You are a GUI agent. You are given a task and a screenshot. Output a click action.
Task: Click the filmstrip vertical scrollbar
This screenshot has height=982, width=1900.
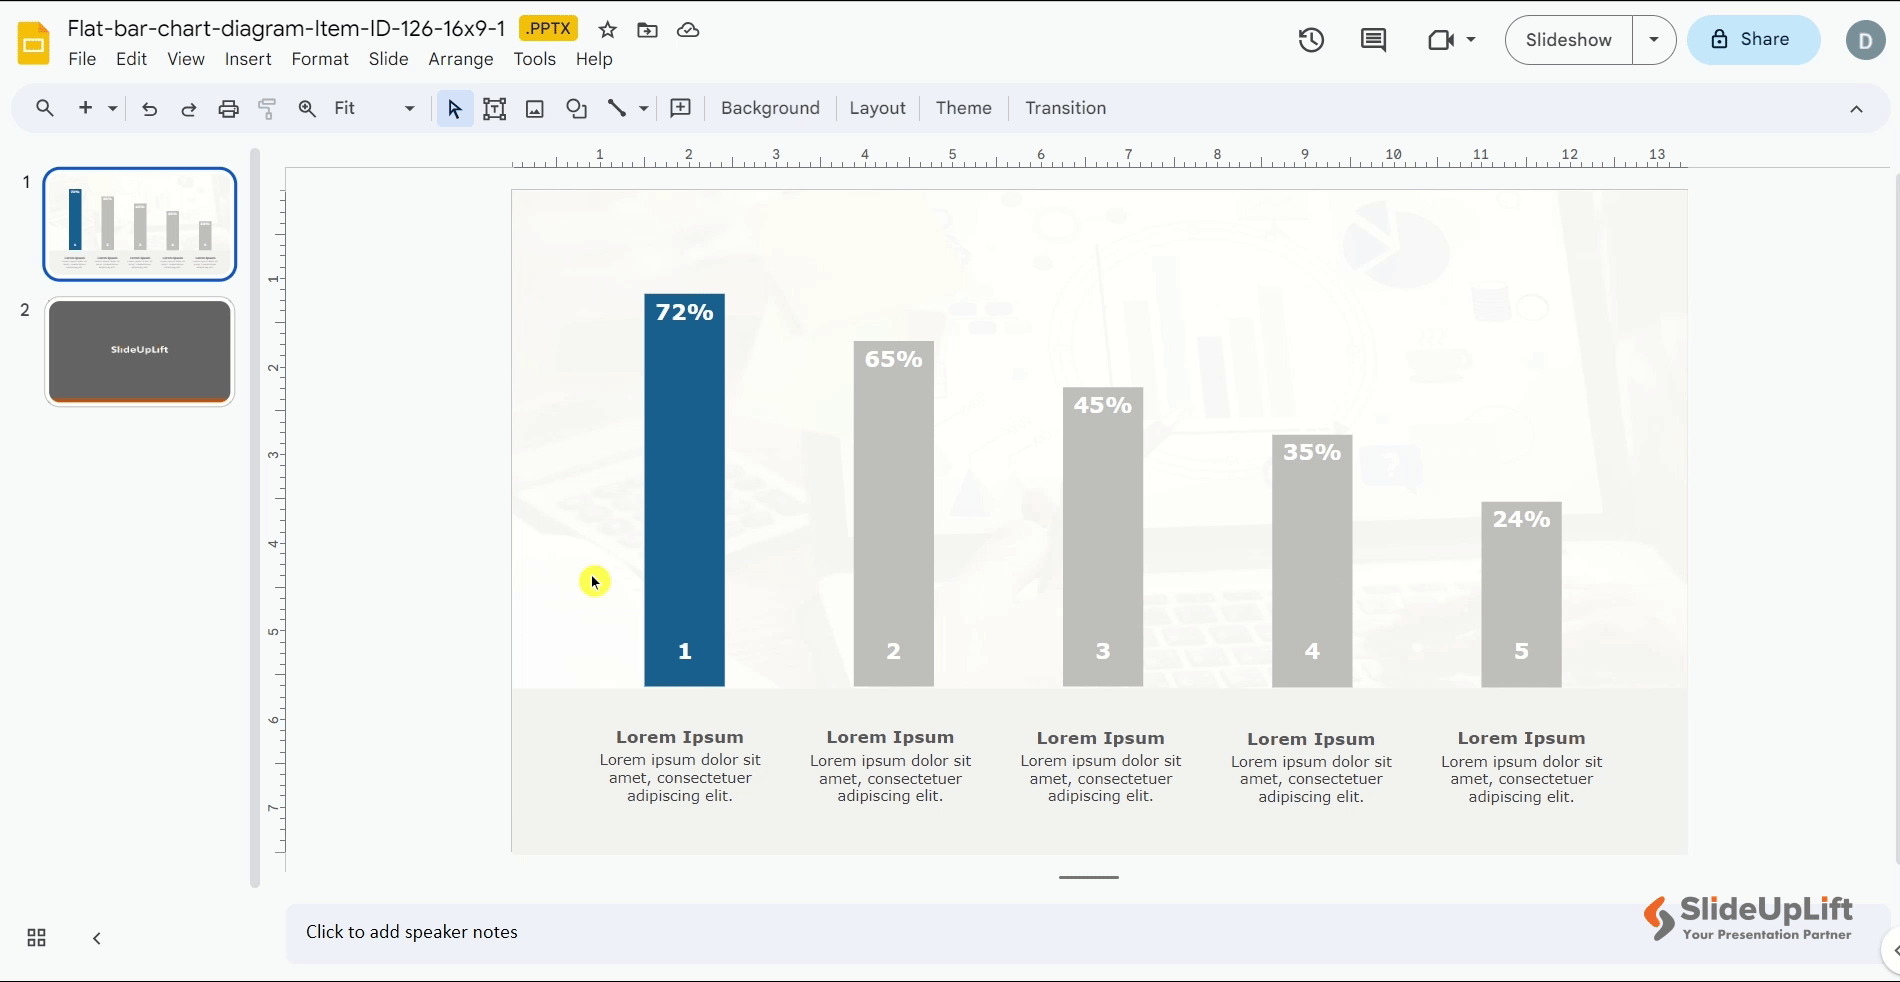[255, 518]
